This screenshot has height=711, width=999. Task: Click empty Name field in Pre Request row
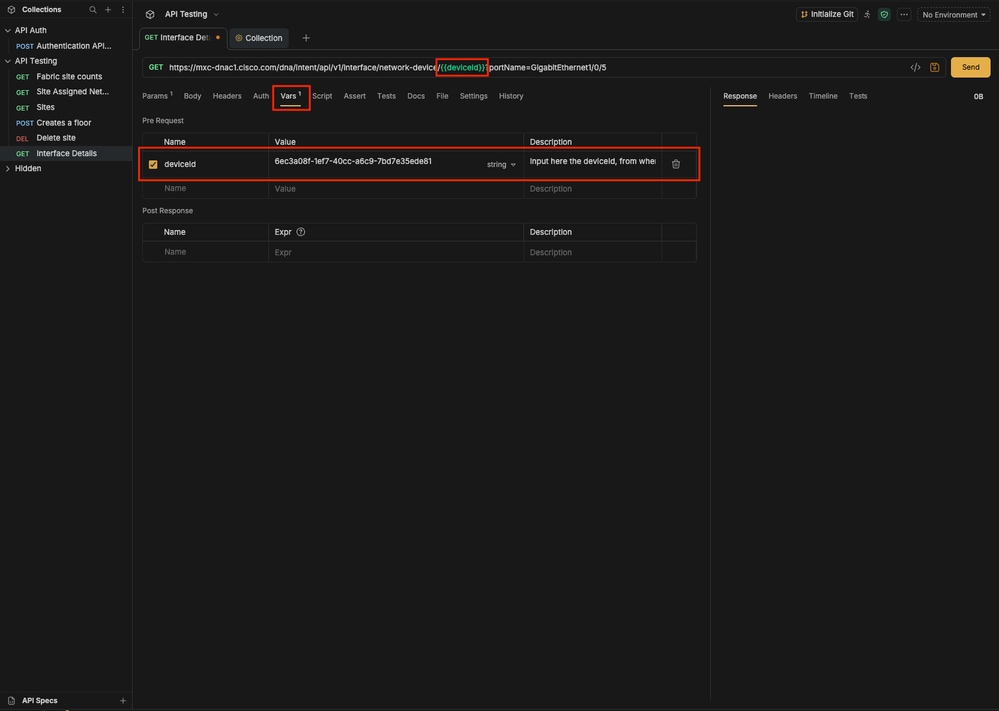214,189
